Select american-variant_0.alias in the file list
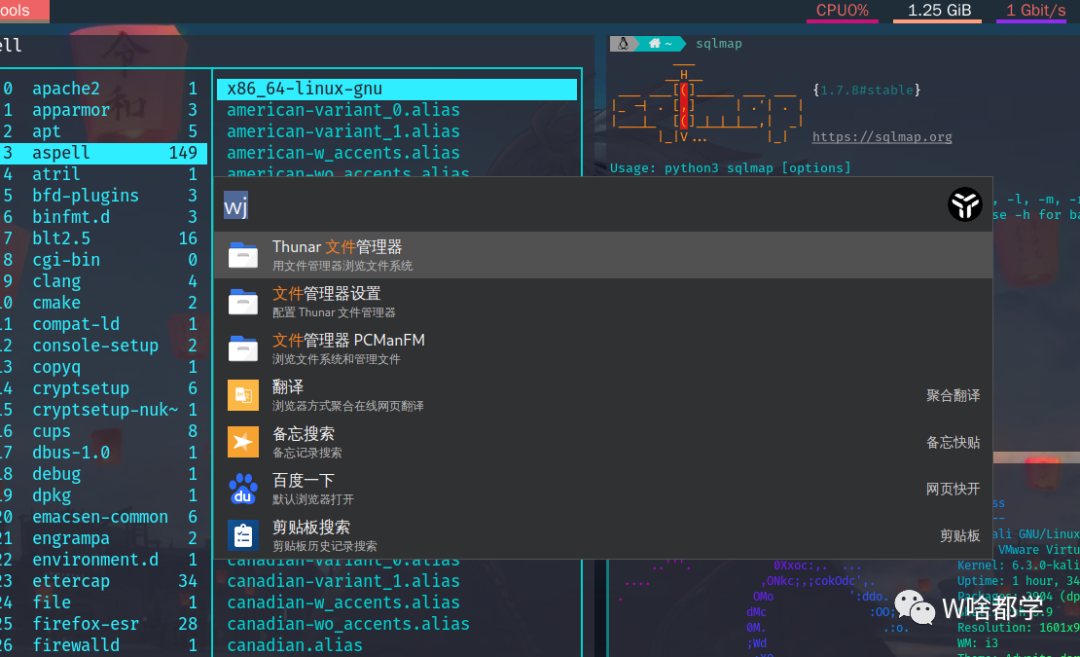This screenshot has height=657, width=1080. click(343, 110)
